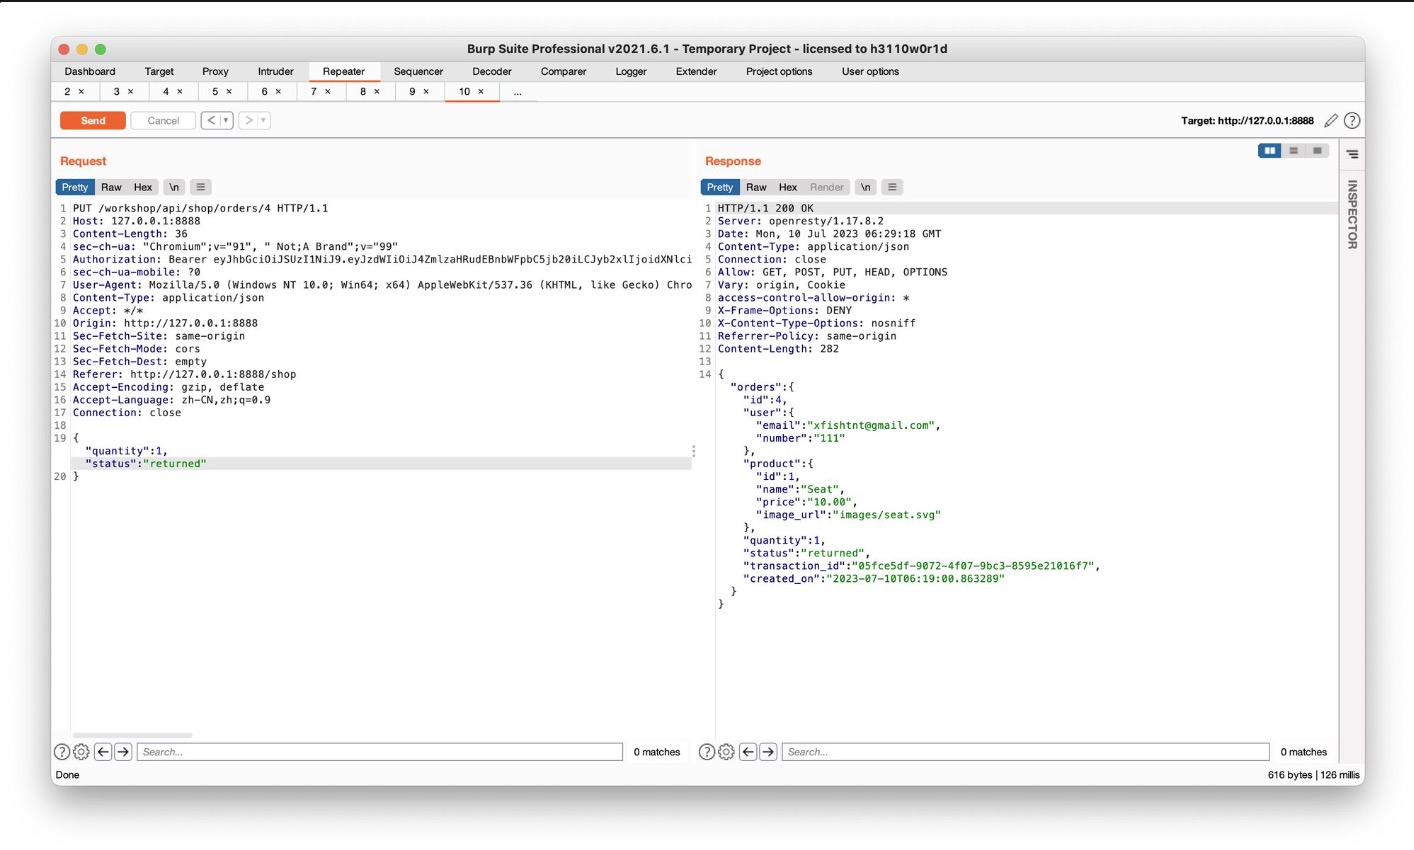Select response Hex view
Viewport: 1414px width, 850px height.
tap(788, 187)
